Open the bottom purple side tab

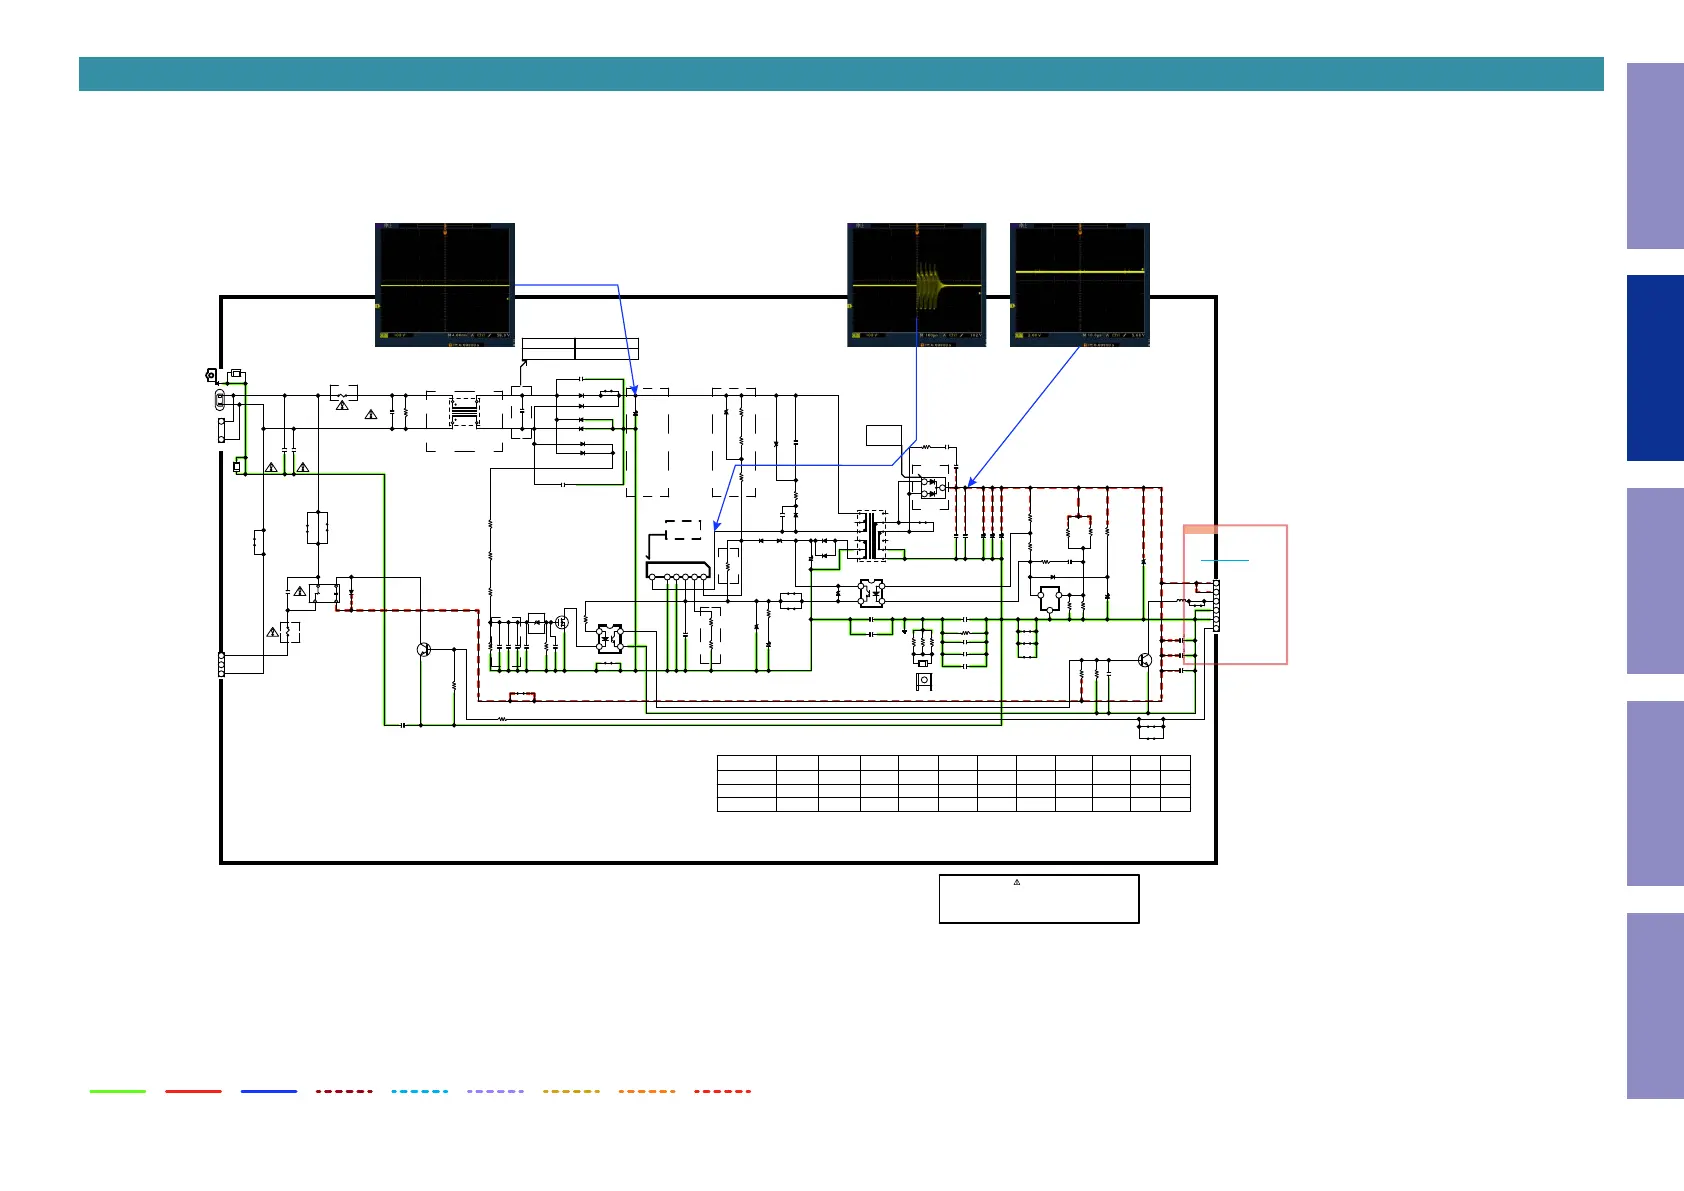coord(1655,1006)
